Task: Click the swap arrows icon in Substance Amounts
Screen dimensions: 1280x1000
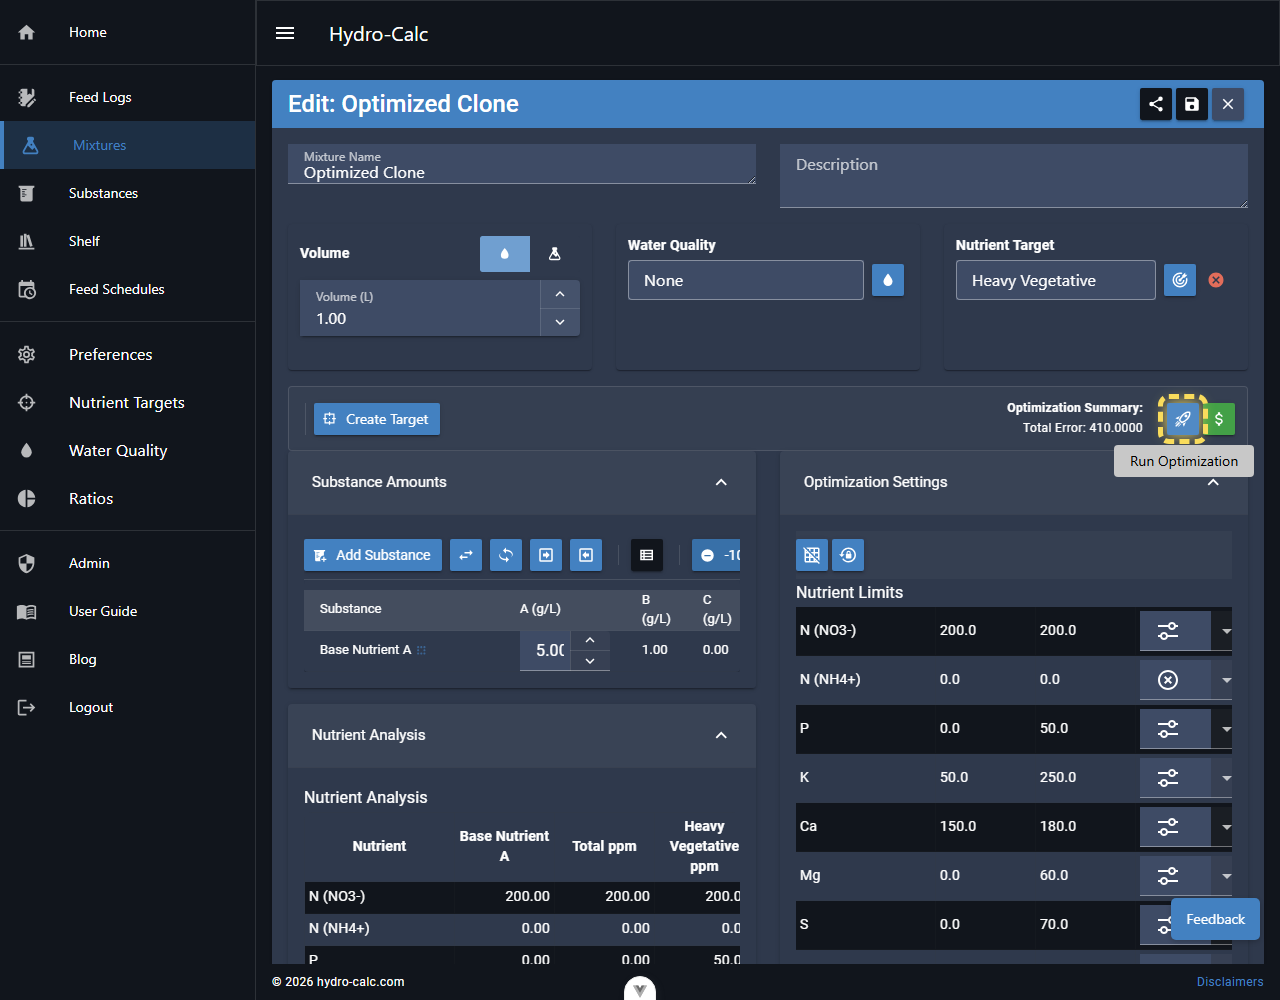Action: (466, 555)
